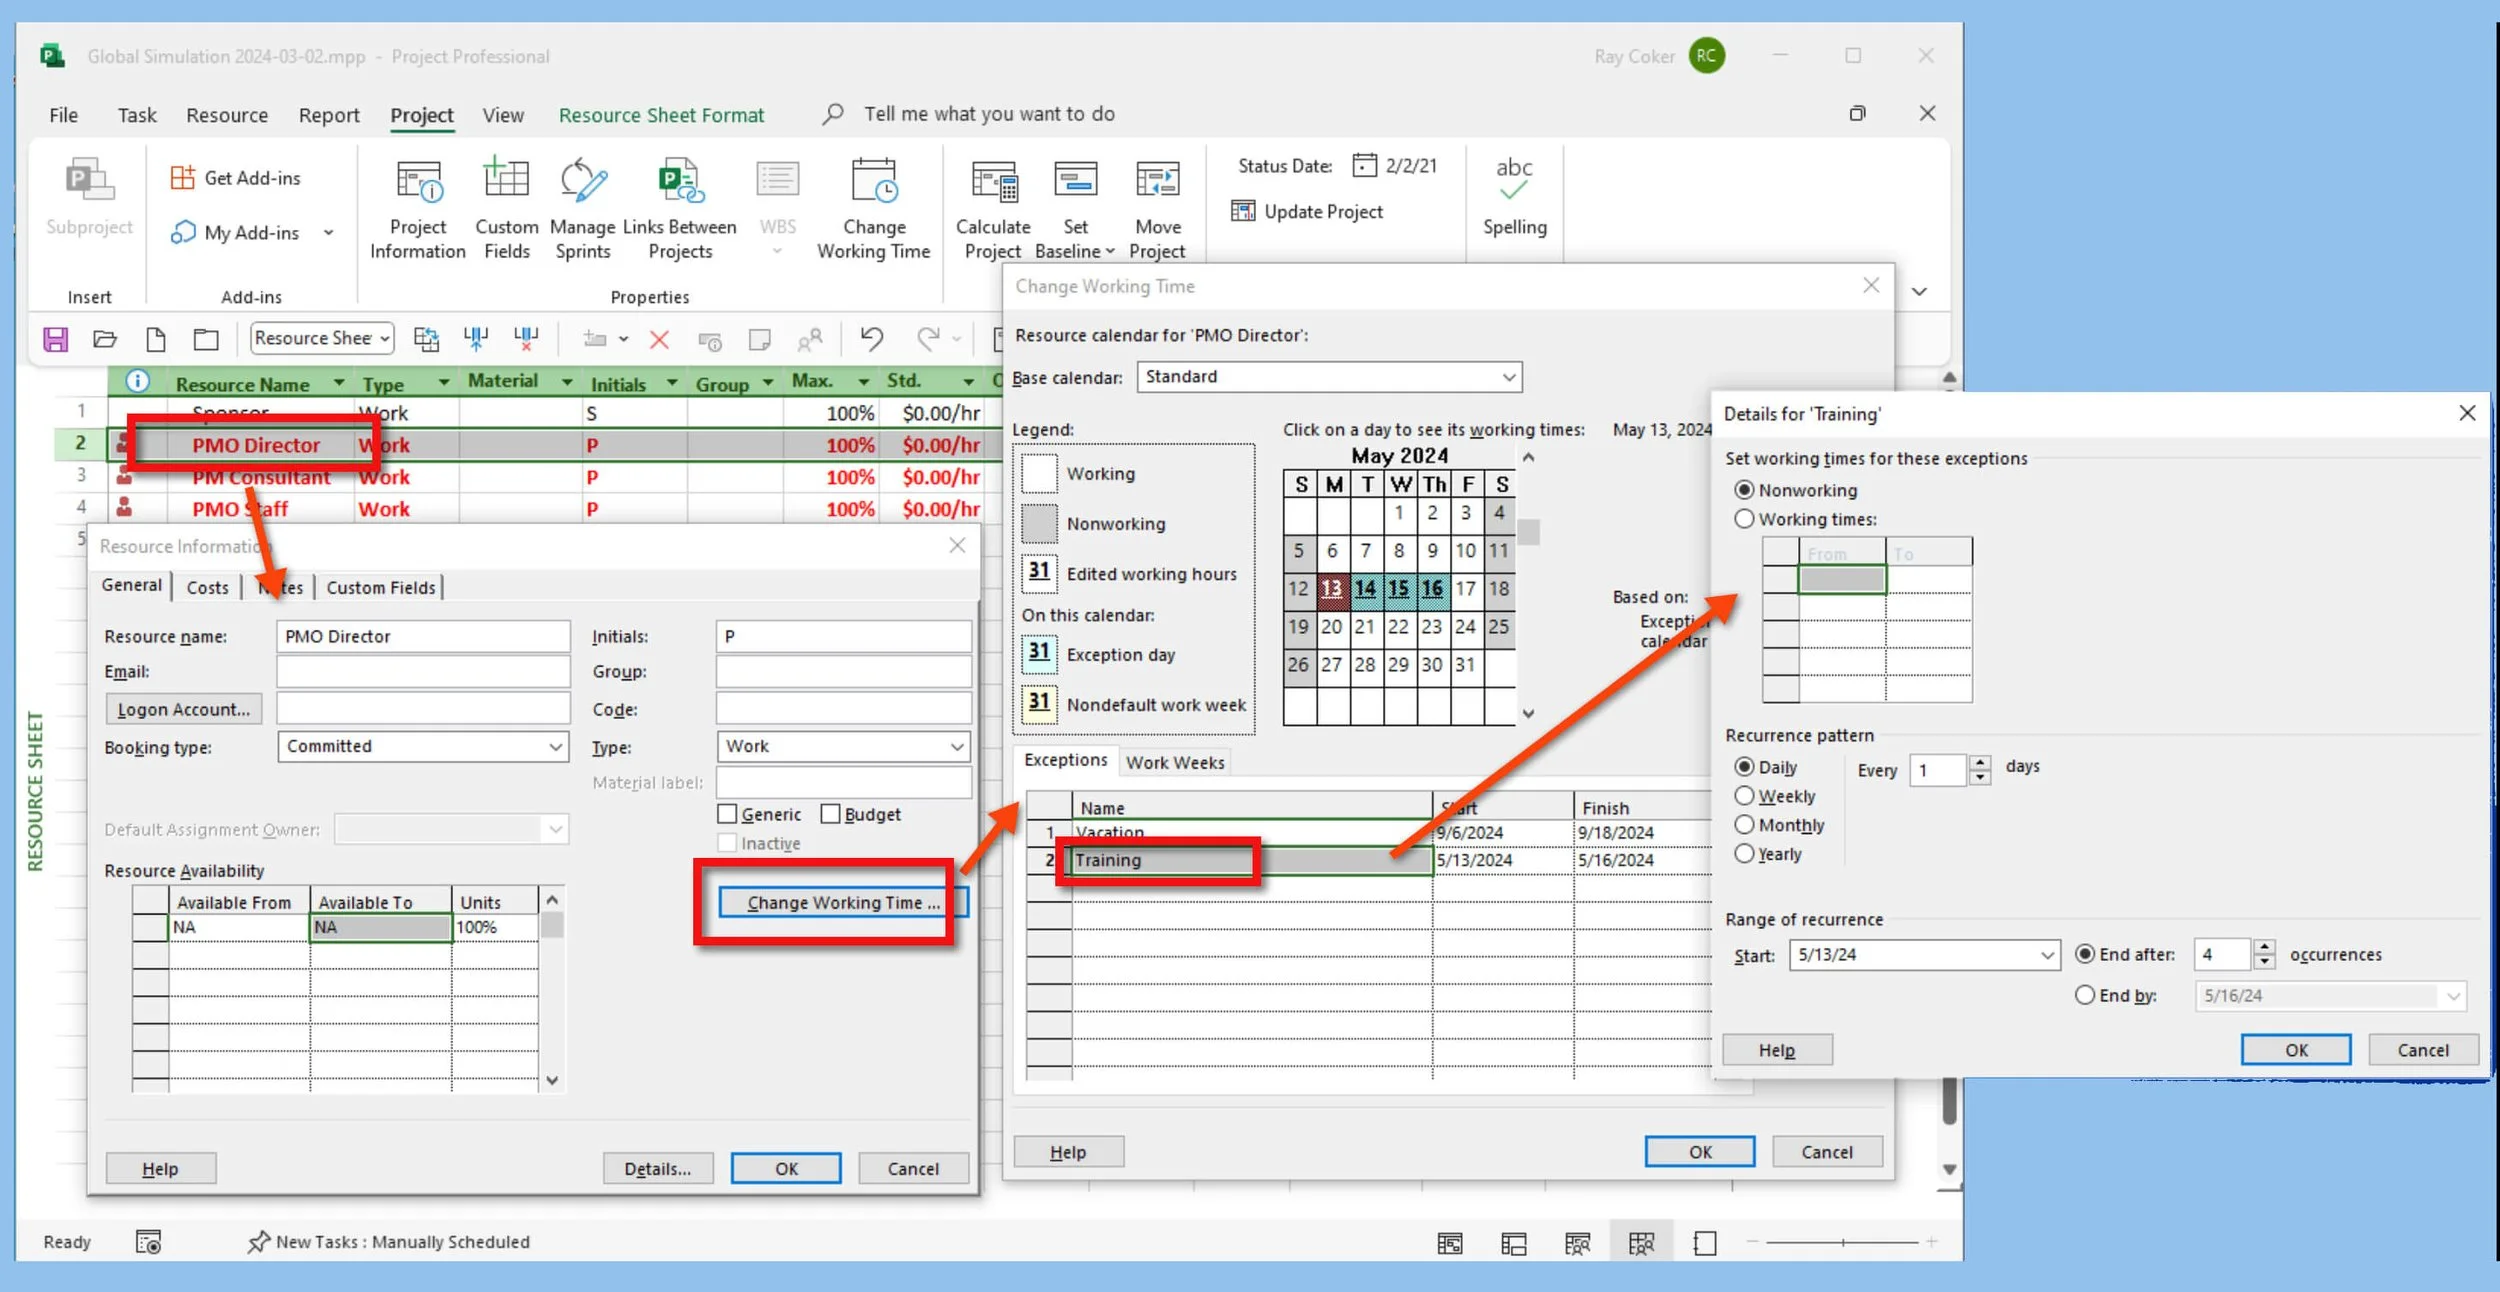Click the Manage Sprints icon
This screenshot has width=2500, height=1292.
(x=582, y=181)
